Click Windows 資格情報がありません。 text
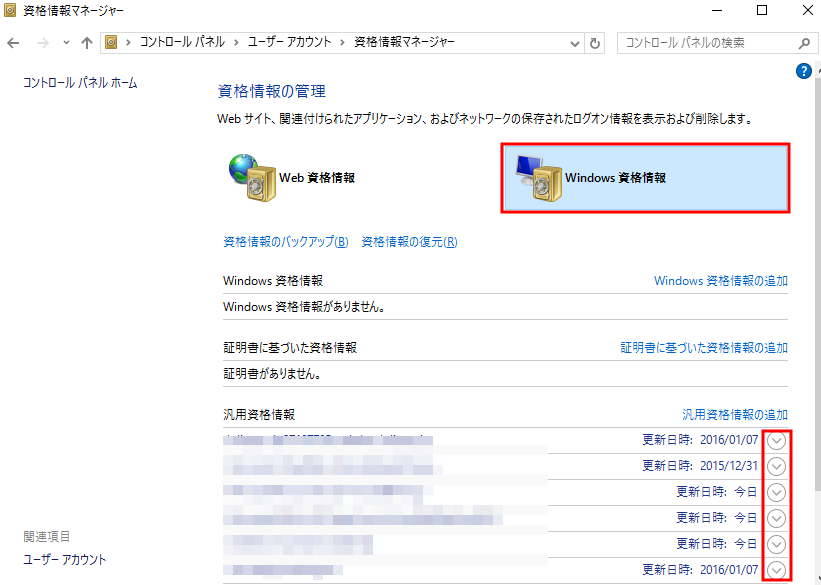Image resolution: width=821 pixels, height=585 pixels. tap(305, 307)
